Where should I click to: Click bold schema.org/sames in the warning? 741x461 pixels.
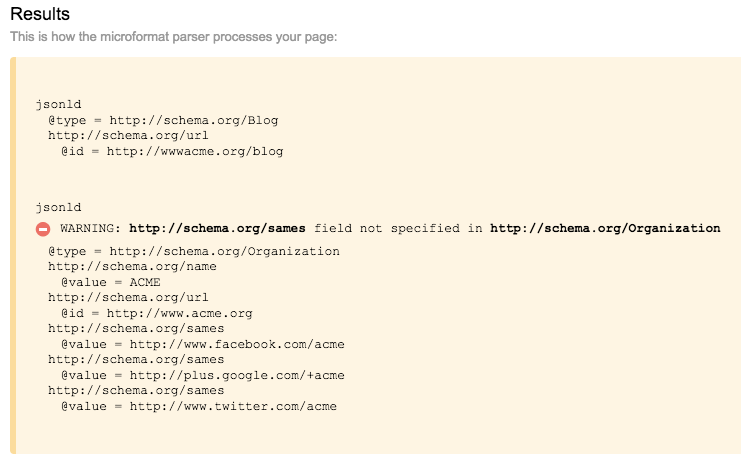(x=217, y=229)
